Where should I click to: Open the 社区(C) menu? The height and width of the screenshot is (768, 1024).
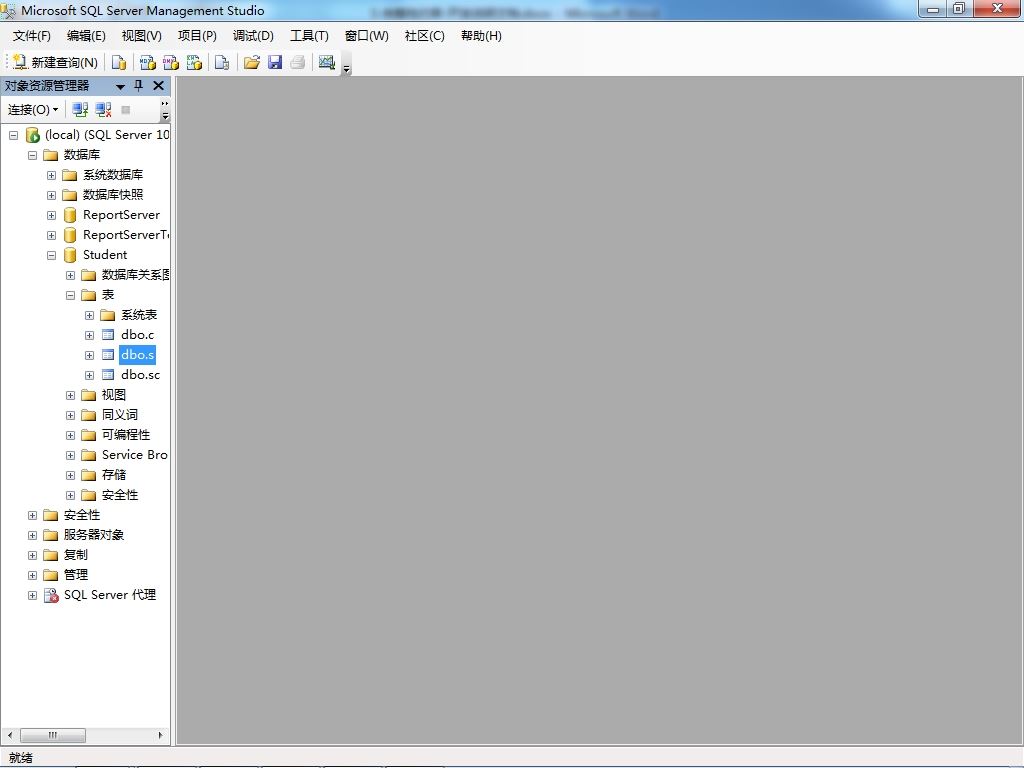[x=424, y=36]
